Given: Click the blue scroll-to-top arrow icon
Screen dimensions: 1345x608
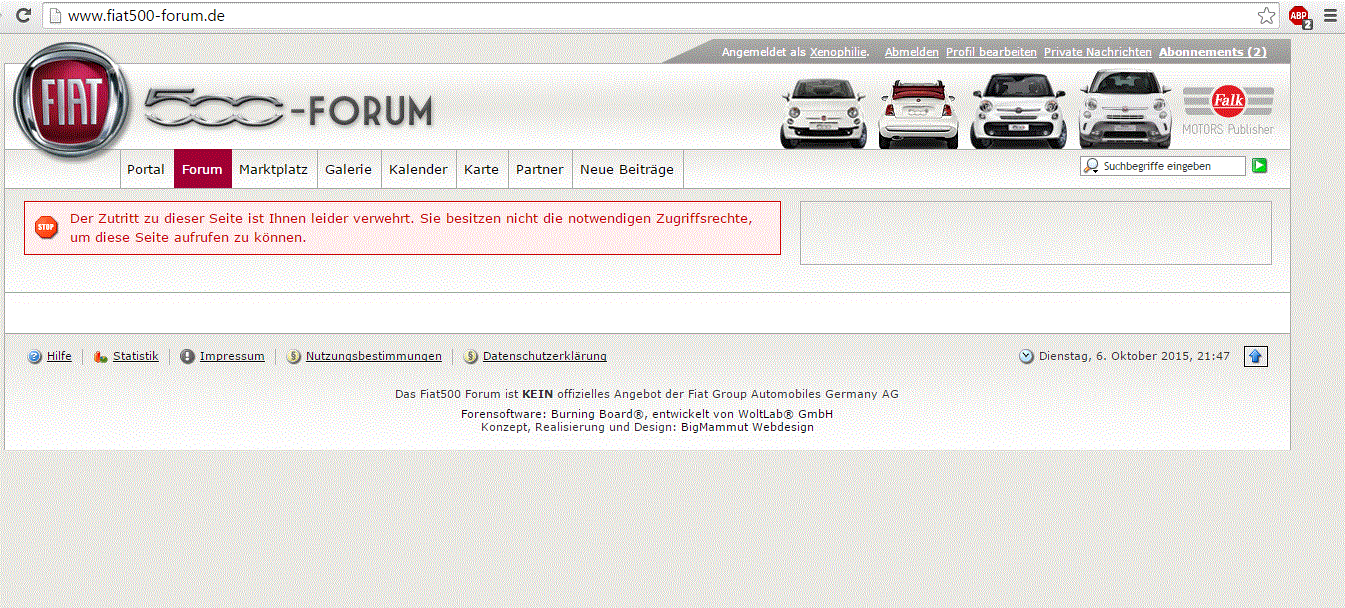Looking at the screenshot, I should coord(1255,356).
